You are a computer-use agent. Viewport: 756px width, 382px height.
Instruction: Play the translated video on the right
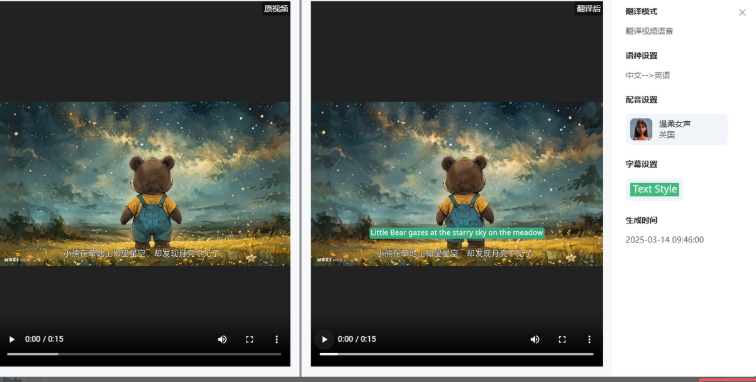[x=324, y=340]
